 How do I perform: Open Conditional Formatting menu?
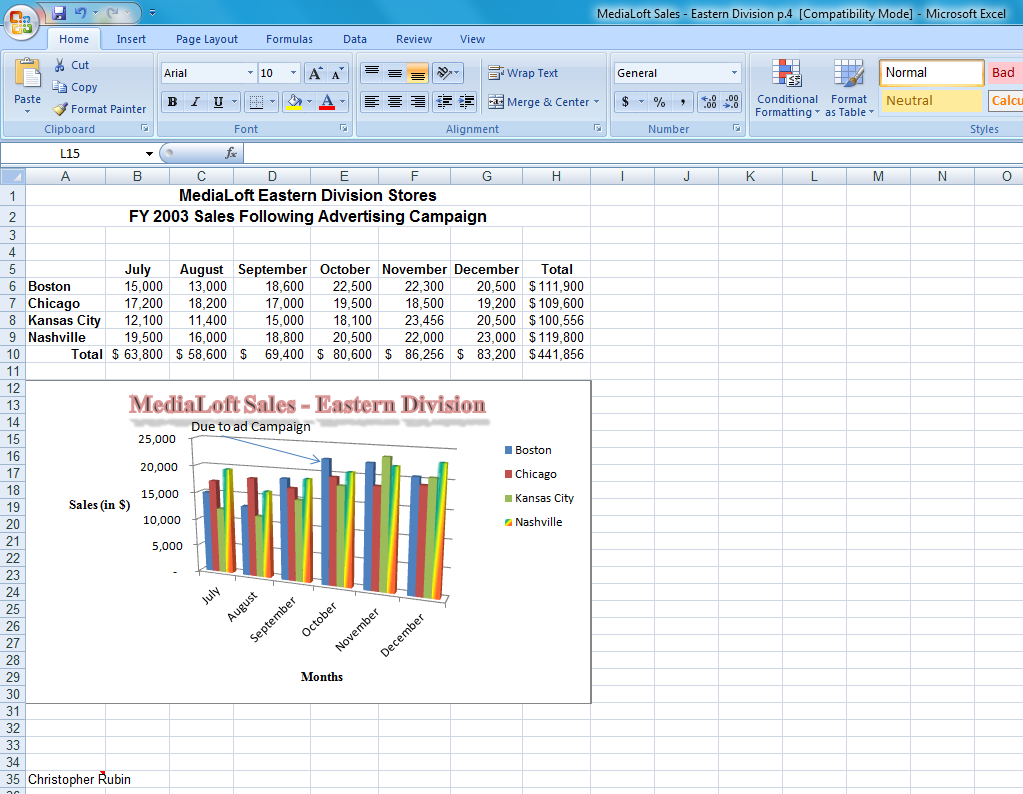pyautogui.click(x=787, y=88)
